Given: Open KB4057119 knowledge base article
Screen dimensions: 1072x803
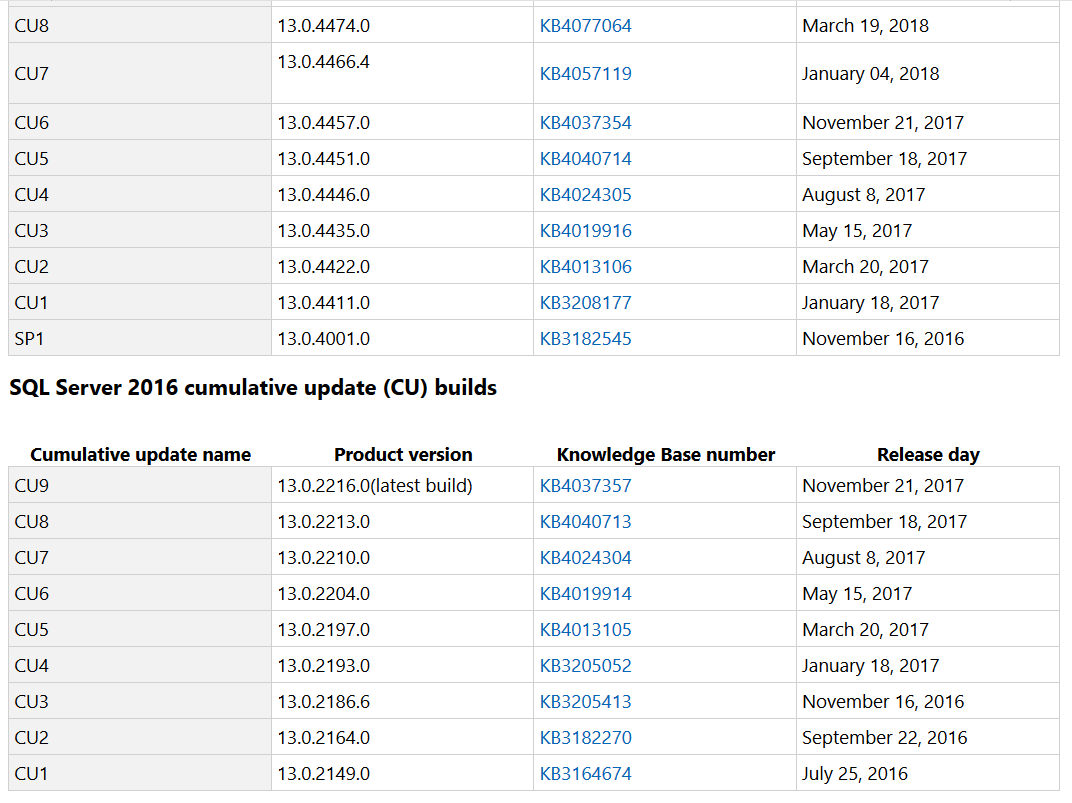Looking at the screenshot, I should point(586,74).
